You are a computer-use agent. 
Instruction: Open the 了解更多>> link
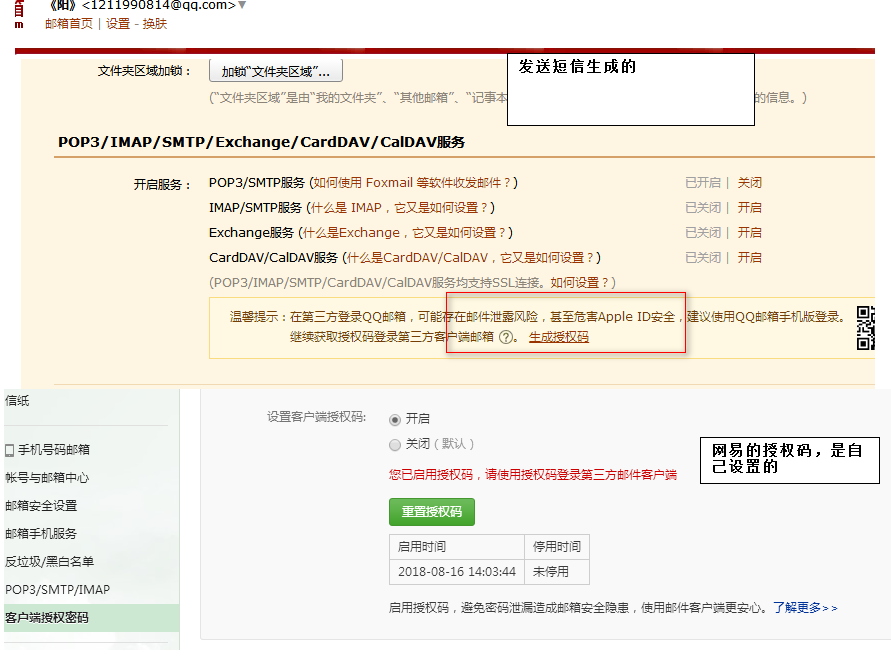click(x=805, y=608)
